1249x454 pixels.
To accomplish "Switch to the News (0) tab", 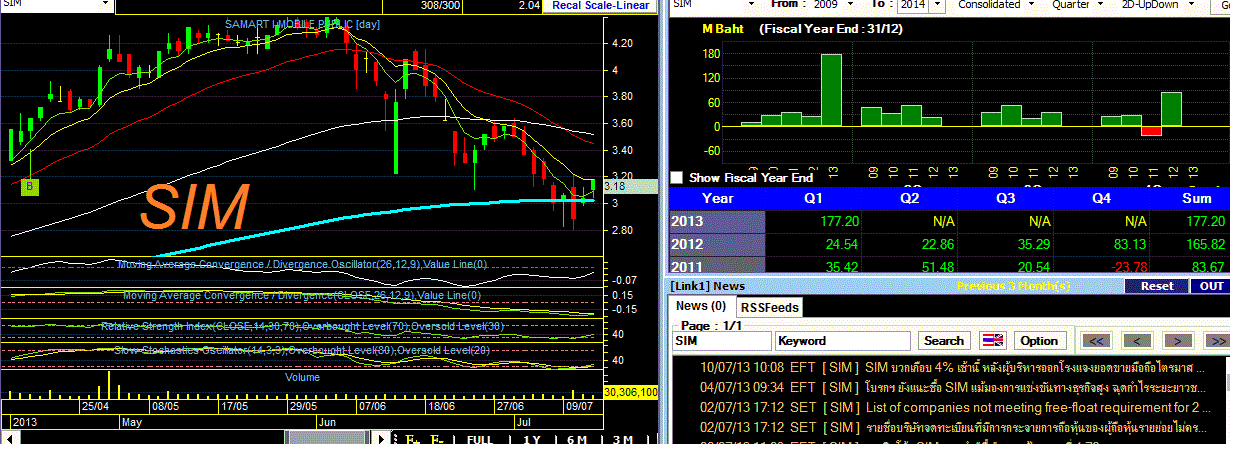I will pos(701,306).
